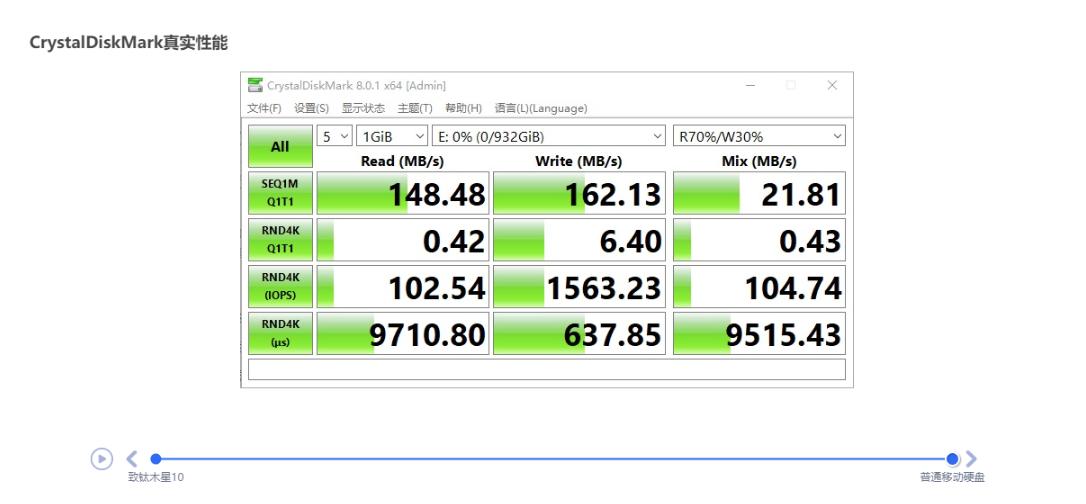Click the CrystalDiskMark 8.0.1 x64 [Admin] title
The height and width of the screenshot is (504, 1086).
point(357,86)
